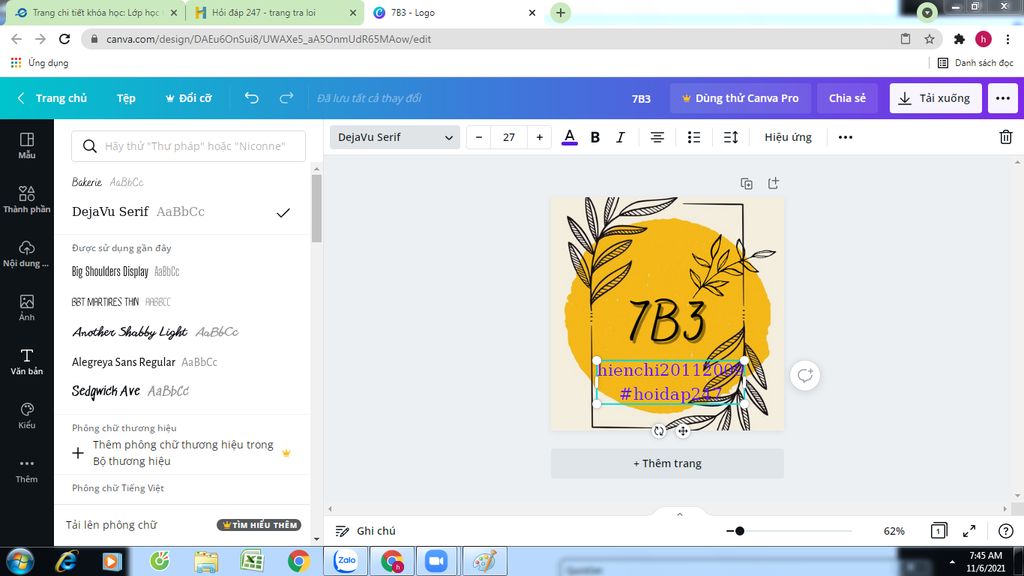Select the DejaVu Serif font row
This screenshot has height=576, width=1024.
click(181, 212)
